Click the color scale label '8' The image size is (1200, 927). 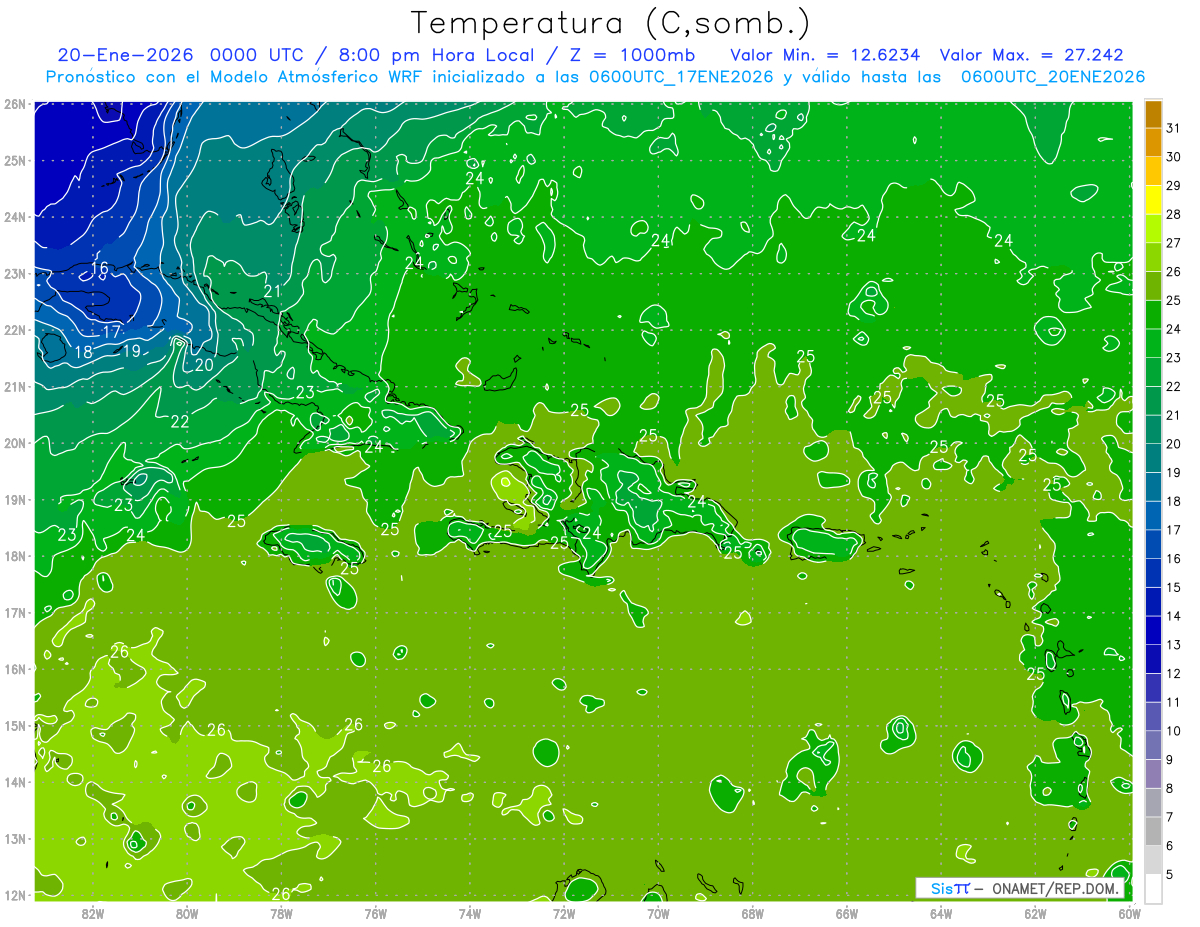coord(1170,789)
